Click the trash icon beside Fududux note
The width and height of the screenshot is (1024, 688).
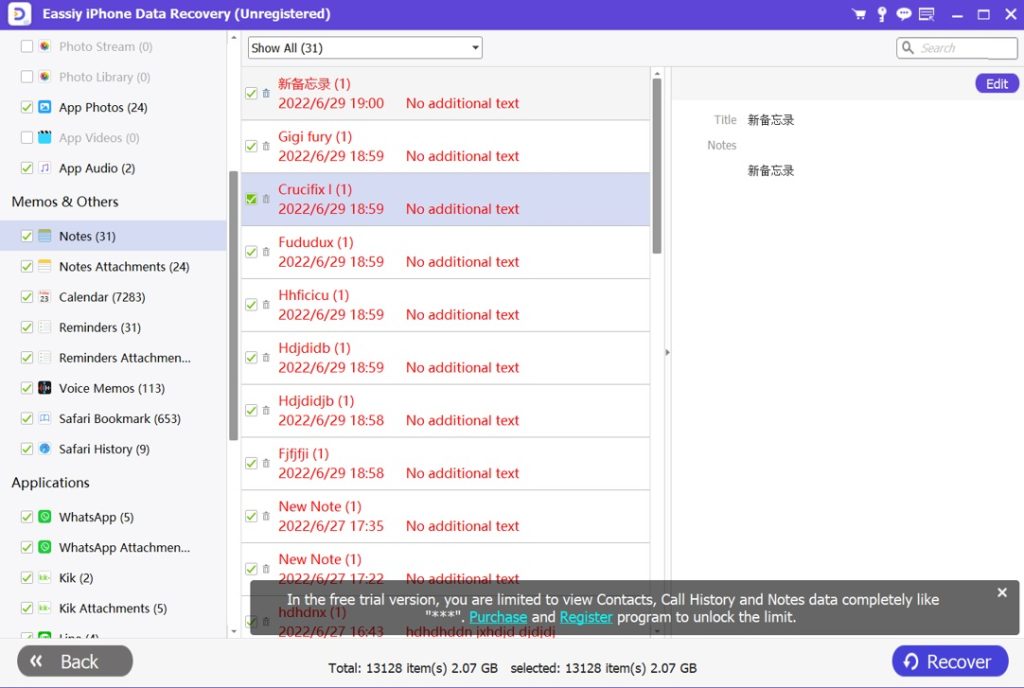(266, 252)
